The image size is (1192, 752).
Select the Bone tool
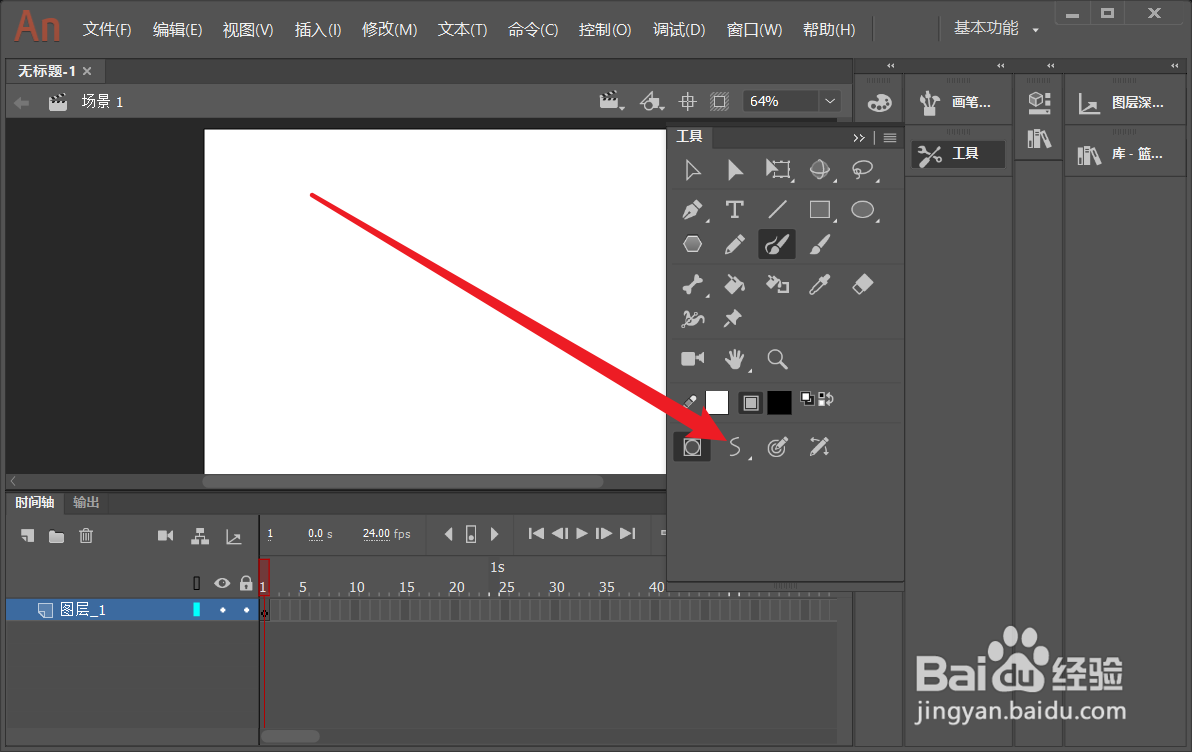click(x=693, y=284)
